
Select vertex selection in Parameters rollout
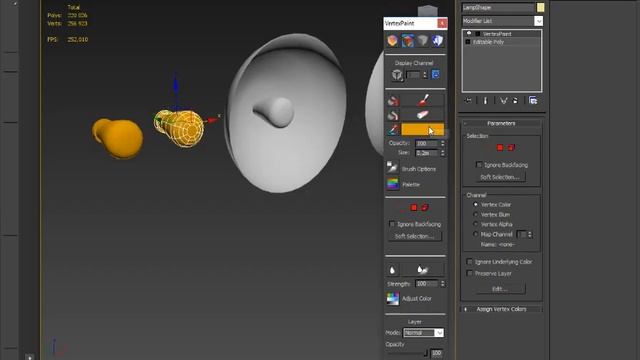pos(500,148)
